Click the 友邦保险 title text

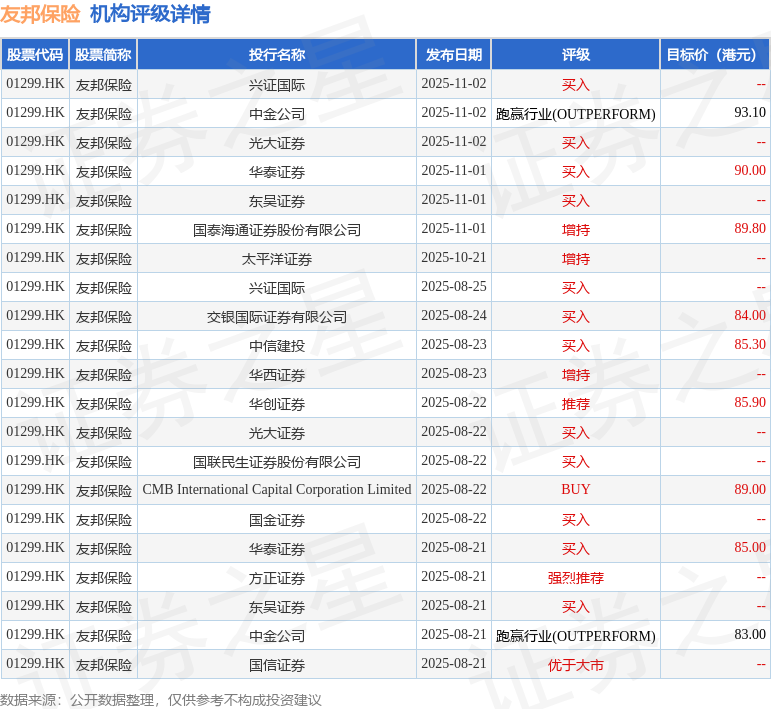point(40,14)
